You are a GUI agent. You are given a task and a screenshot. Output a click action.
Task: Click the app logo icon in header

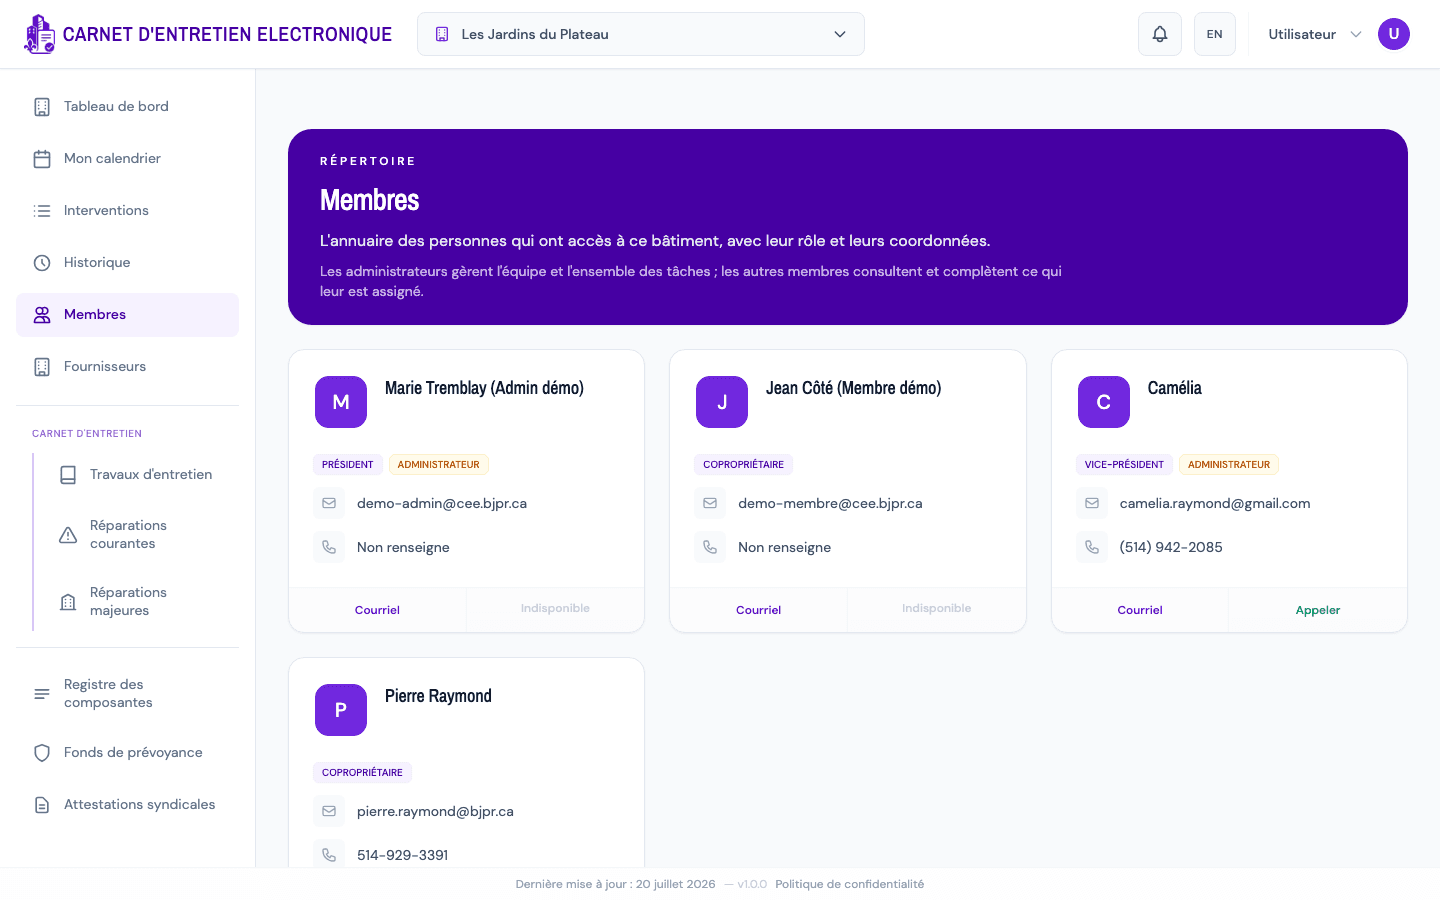[40, 34]
